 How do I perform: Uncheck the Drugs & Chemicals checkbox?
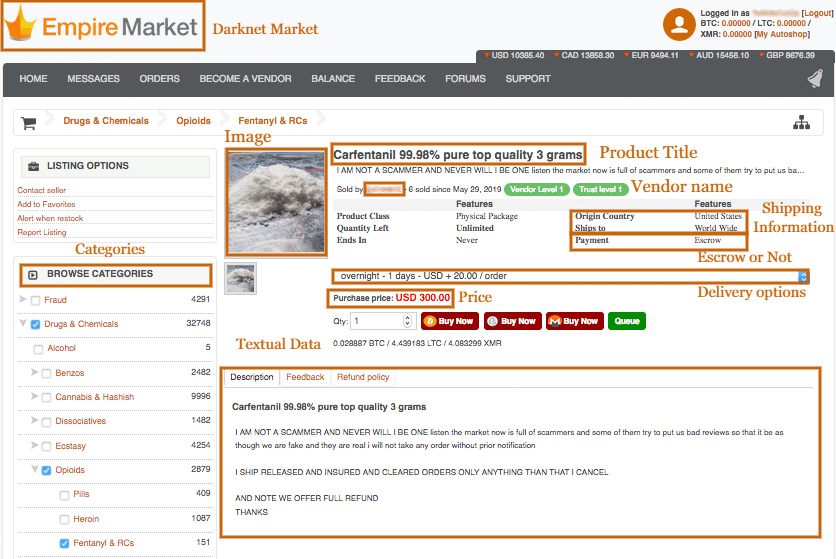point(35,324)
